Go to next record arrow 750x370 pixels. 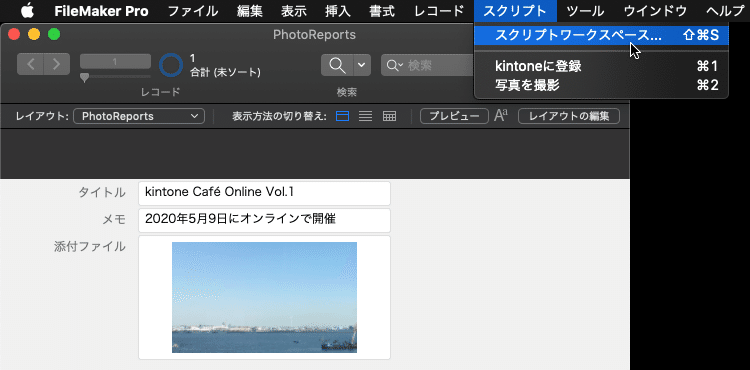tap(57, 64)
